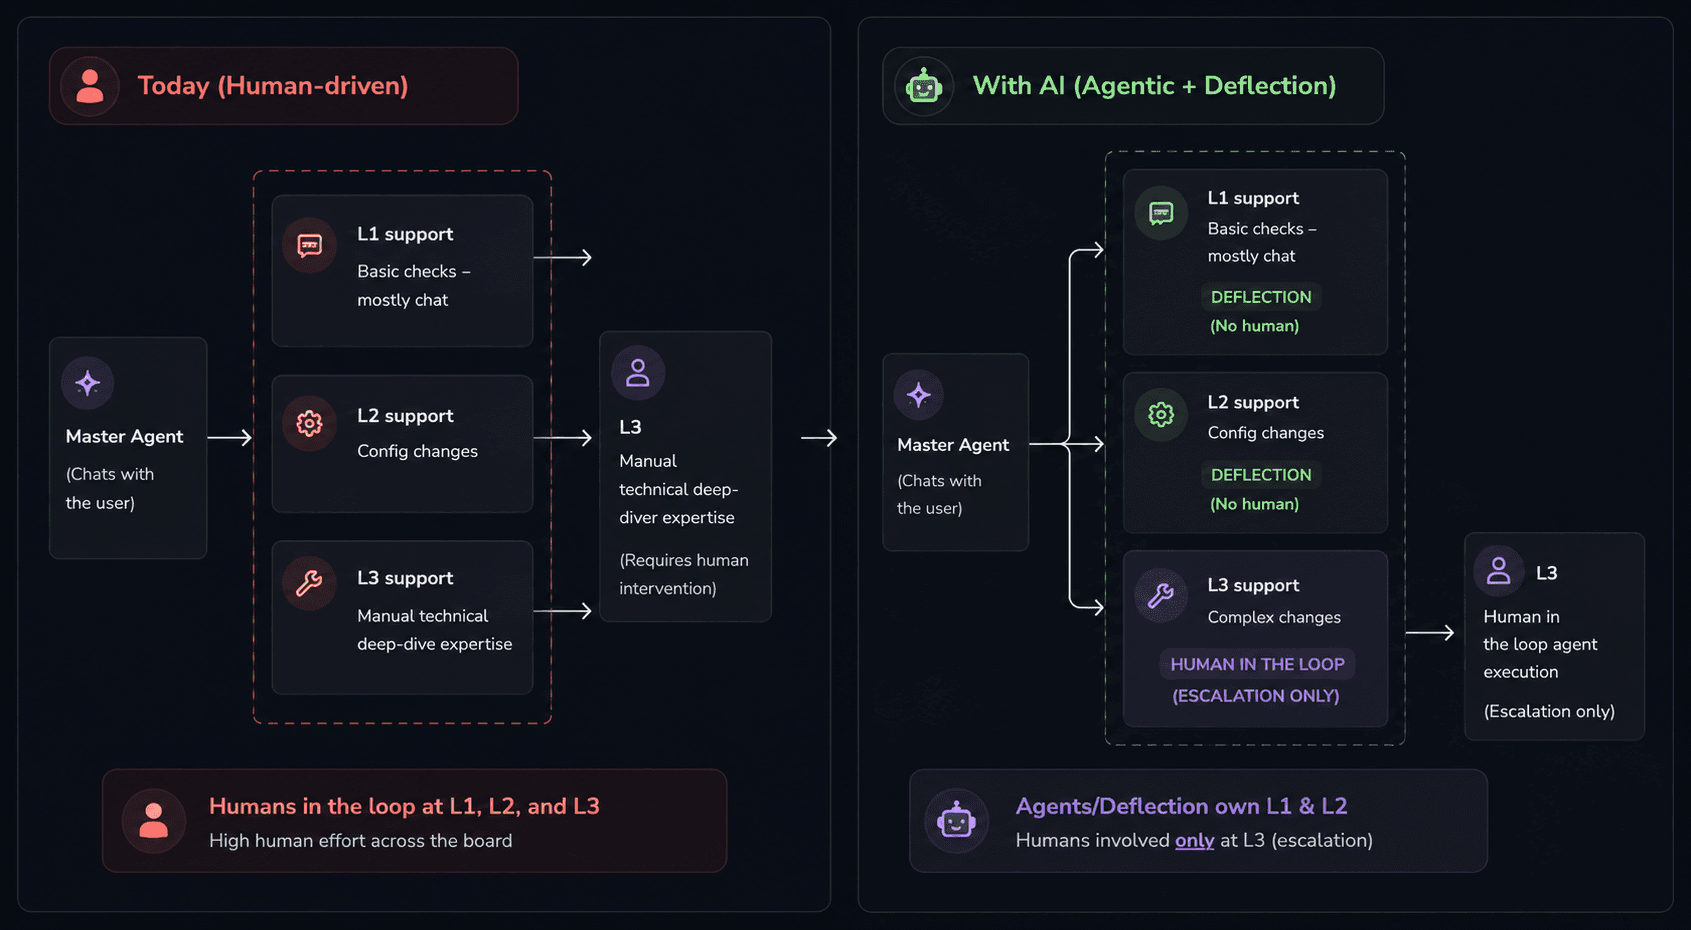Click the red person icon beside Today (Human-driven)
Screen dimensions: 1691x930
[90, 86]
